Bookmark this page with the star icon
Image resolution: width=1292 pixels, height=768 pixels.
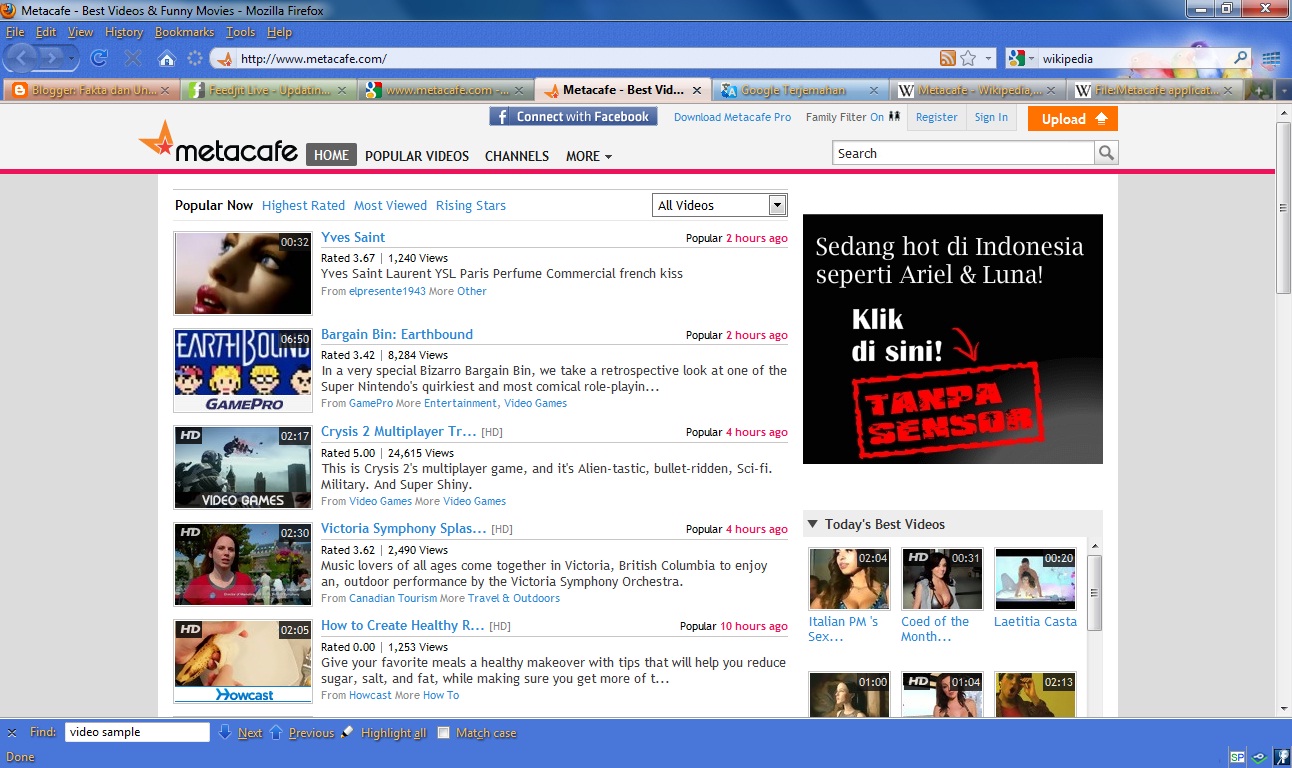[968, 59]
